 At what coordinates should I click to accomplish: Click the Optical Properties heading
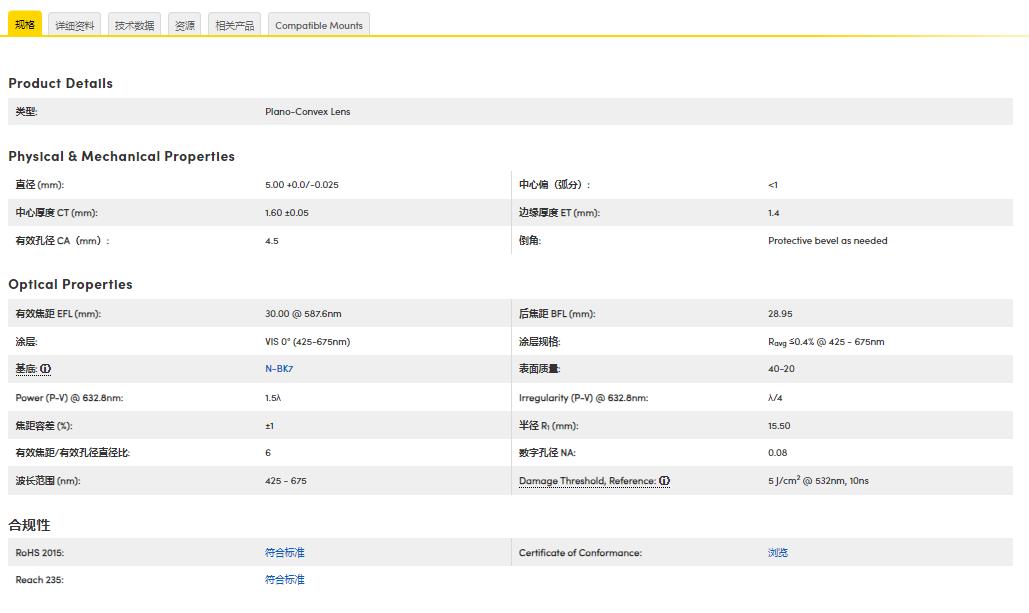70,284
